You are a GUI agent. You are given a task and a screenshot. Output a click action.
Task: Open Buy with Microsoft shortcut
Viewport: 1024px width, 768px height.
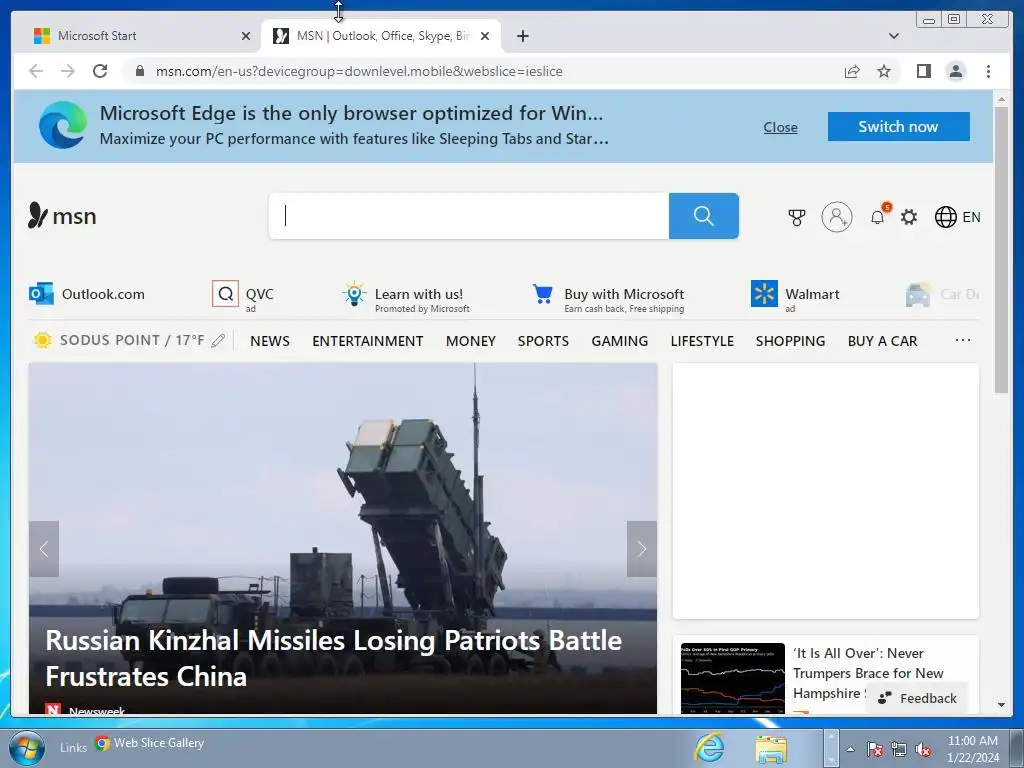(608, 298)
